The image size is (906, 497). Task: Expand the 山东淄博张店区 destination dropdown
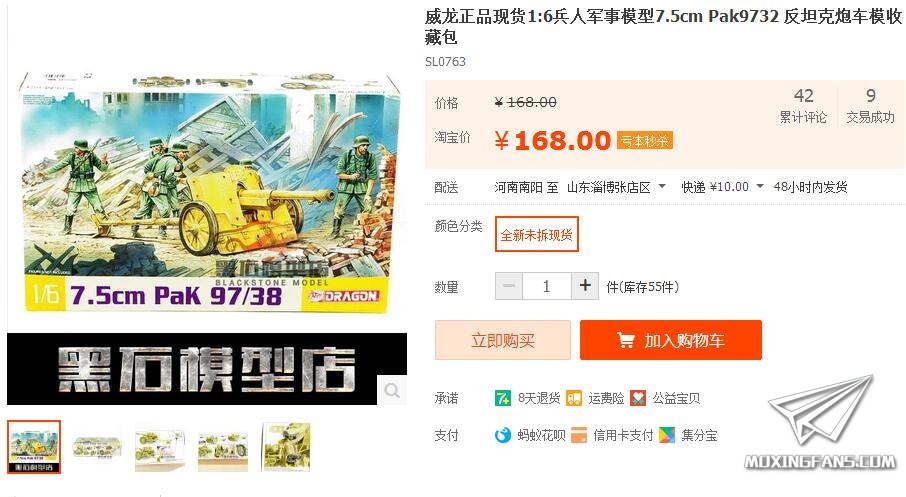coord(616,187)
